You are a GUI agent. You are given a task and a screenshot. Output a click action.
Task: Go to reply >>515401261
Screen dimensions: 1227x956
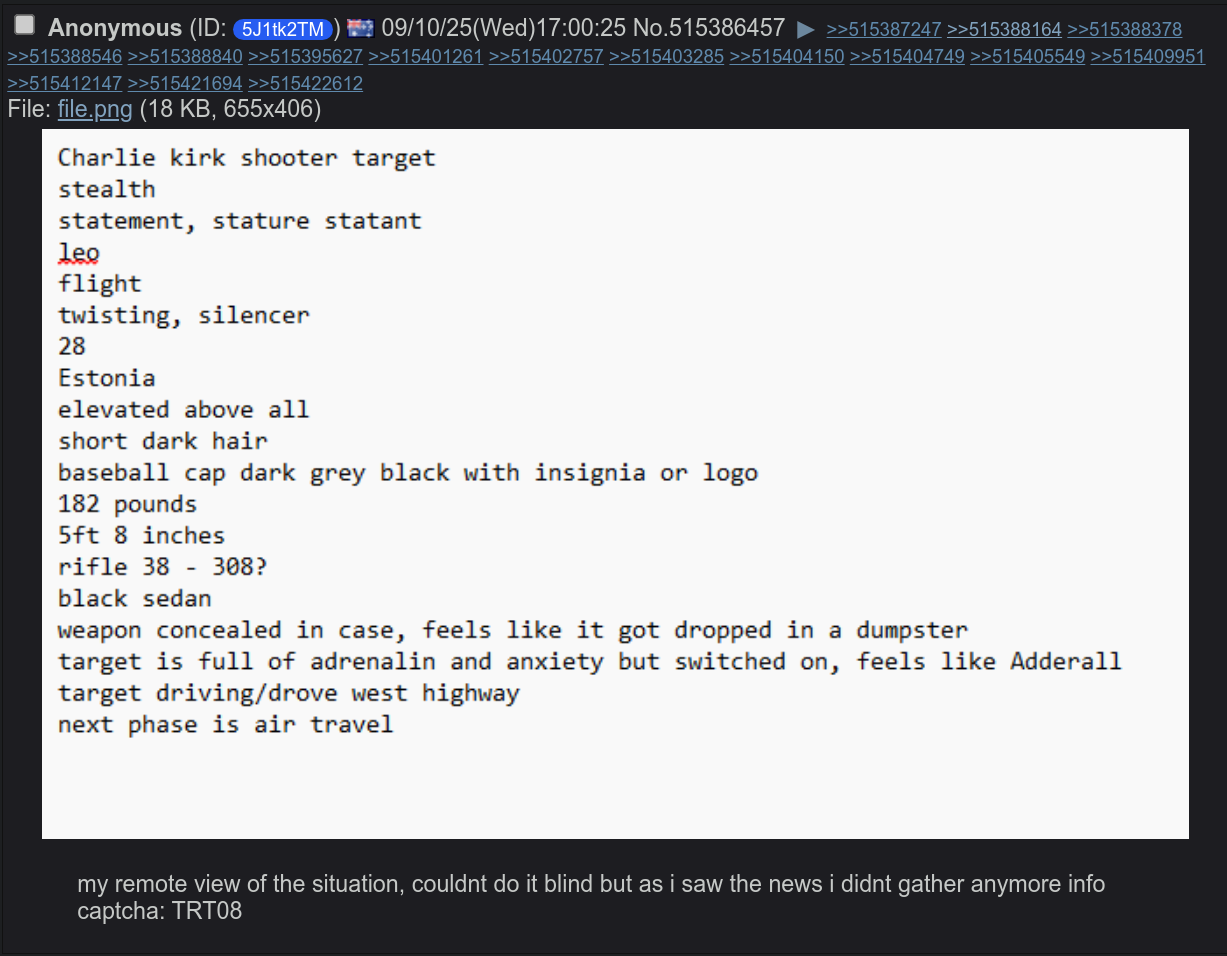pyautogui.click(x=426, y=57)
